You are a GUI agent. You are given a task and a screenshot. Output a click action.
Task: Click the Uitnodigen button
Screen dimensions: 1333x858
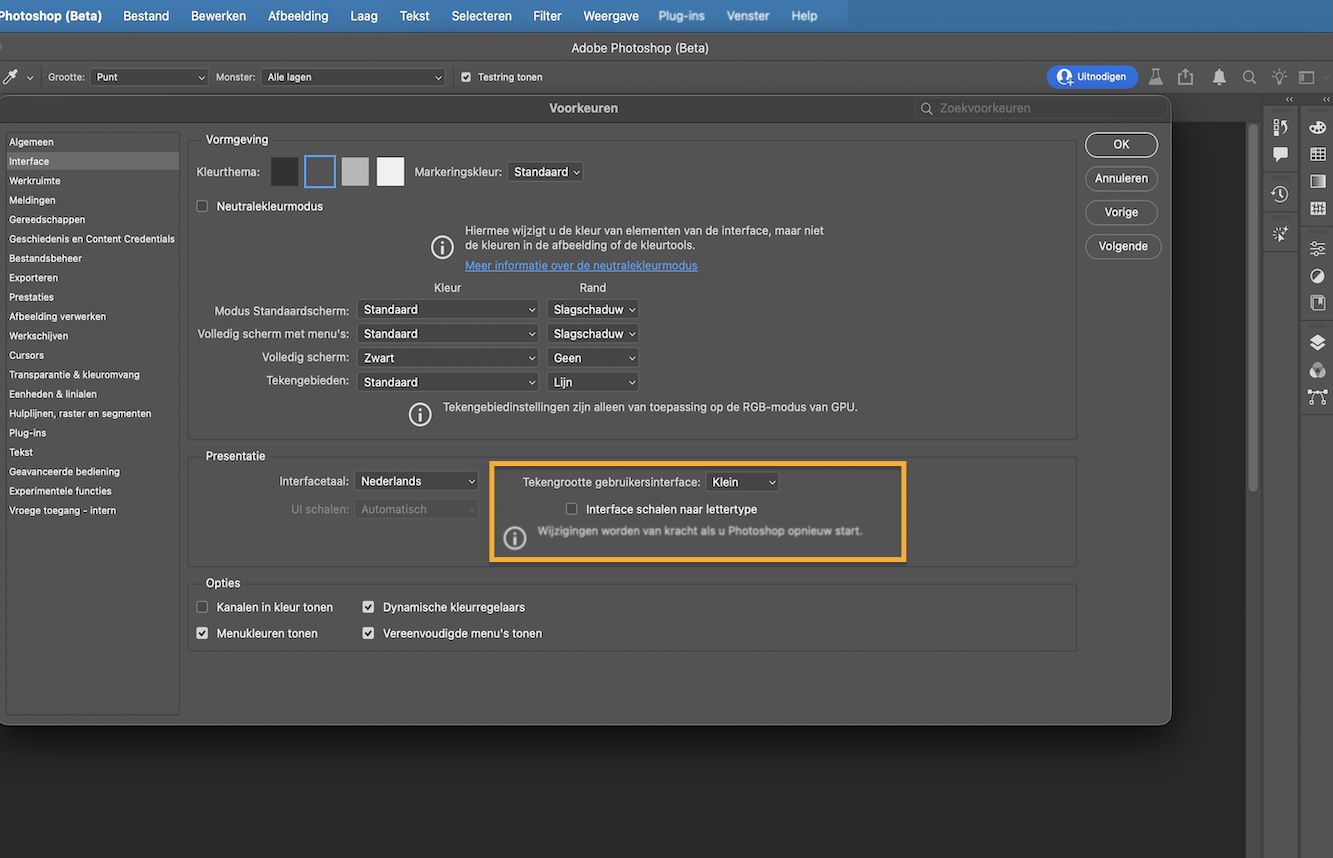tap(1092, 76)
